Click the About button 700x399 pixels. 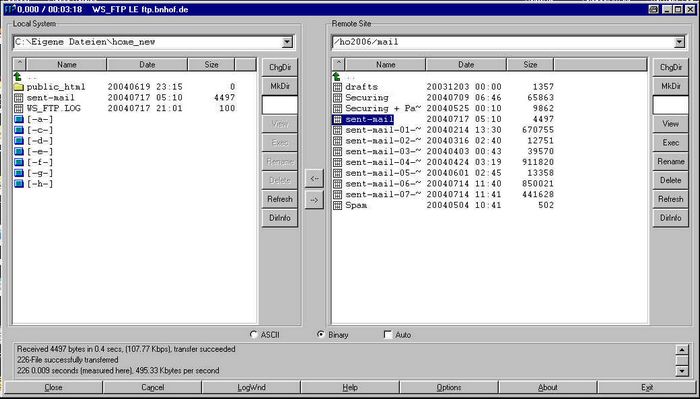coord(548,387)
